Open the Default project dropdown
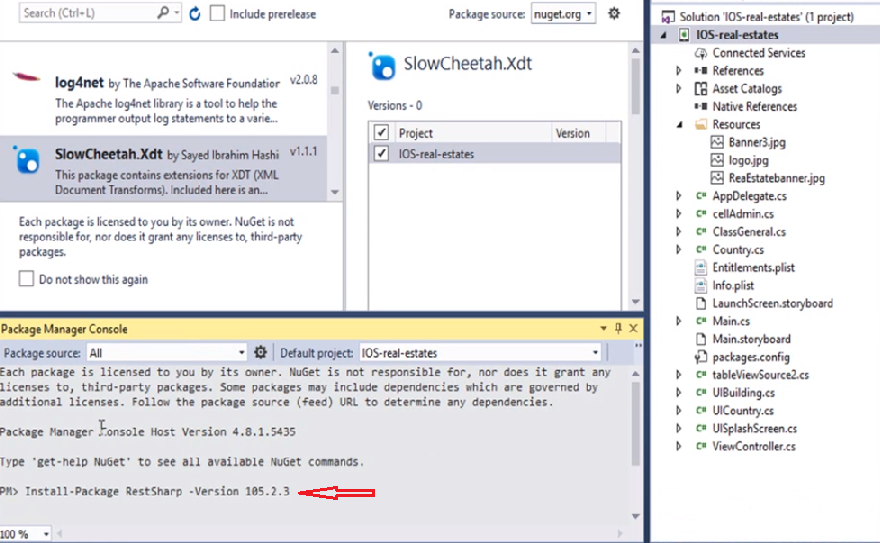 (480, 353)
